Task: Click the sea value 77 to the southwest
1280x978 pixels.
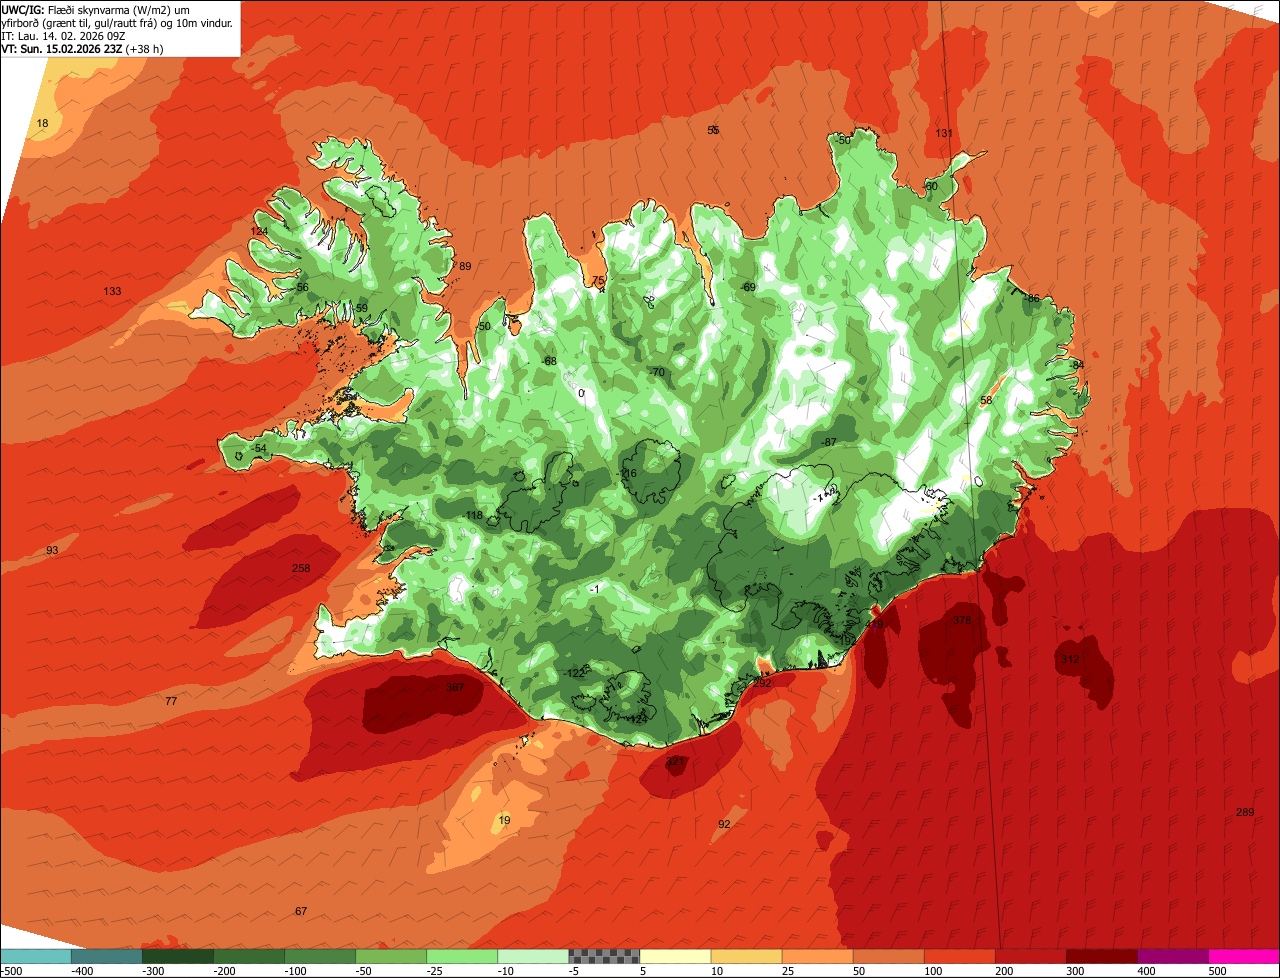Action: 171,701
